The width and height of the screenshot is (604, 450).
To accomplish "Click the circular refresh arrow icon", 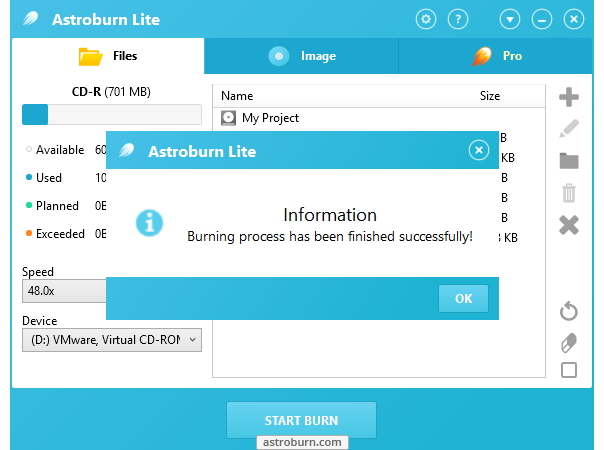I will pyautogui.click(x=569, y=312).
